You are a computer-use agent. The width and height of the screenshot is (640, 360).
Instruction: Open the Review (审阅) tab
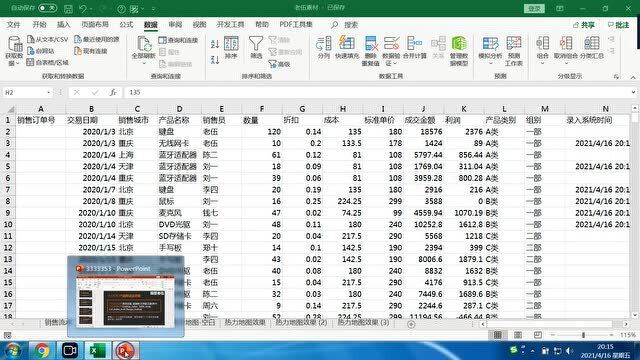coord(175,24)
